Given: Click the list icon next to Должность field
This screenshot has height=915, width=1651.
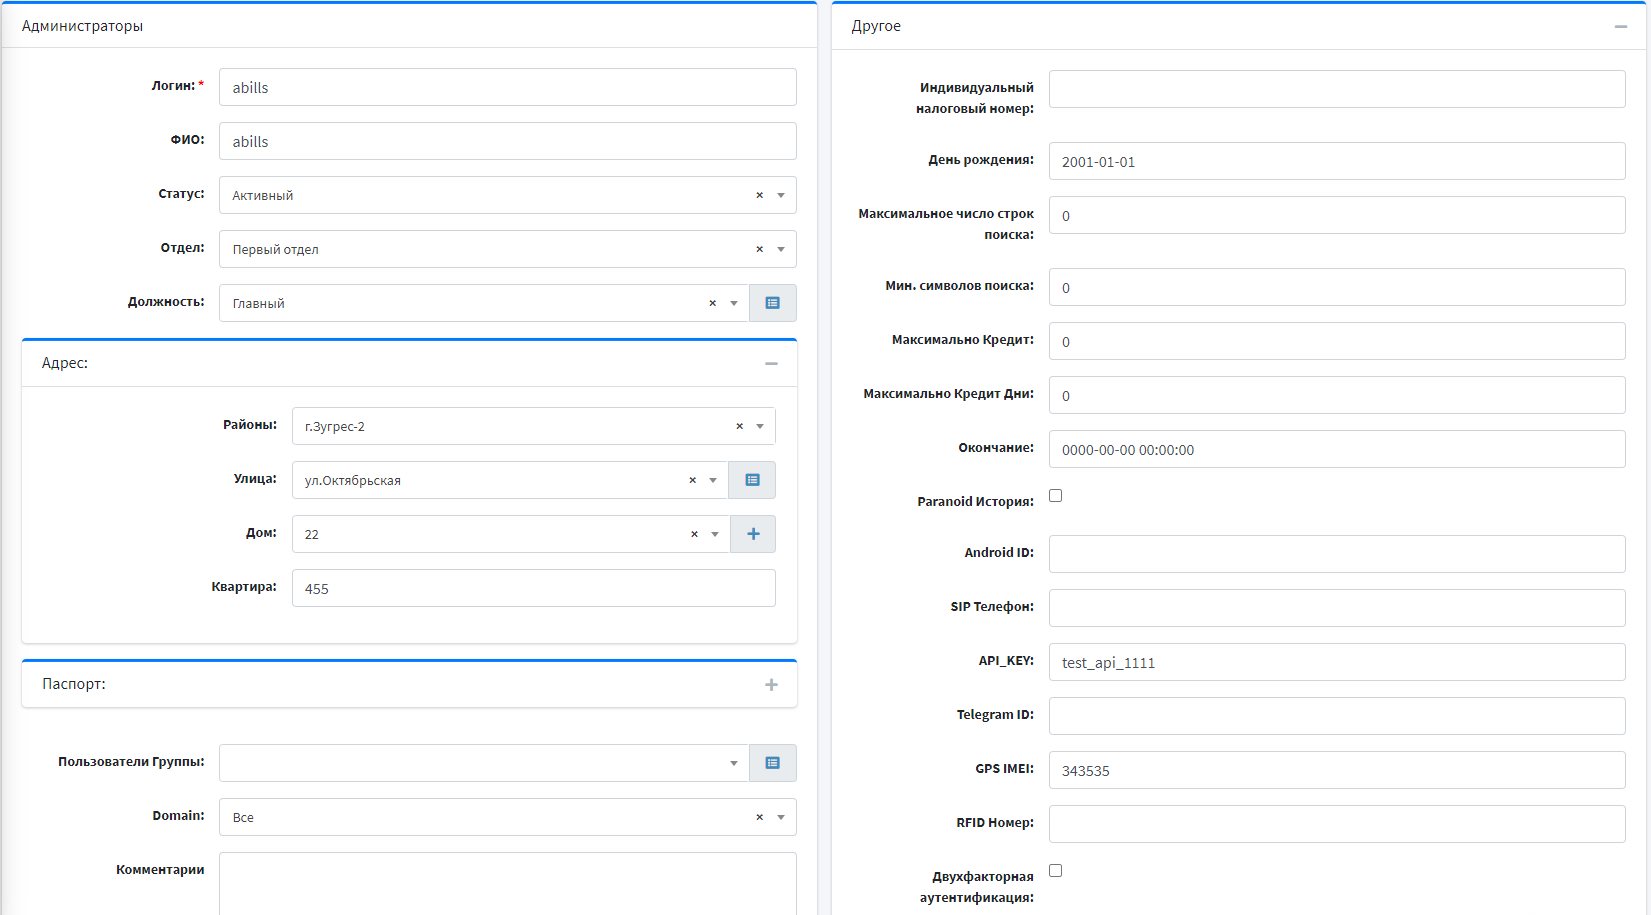Looking at the screenshot, I should point(772,303).
